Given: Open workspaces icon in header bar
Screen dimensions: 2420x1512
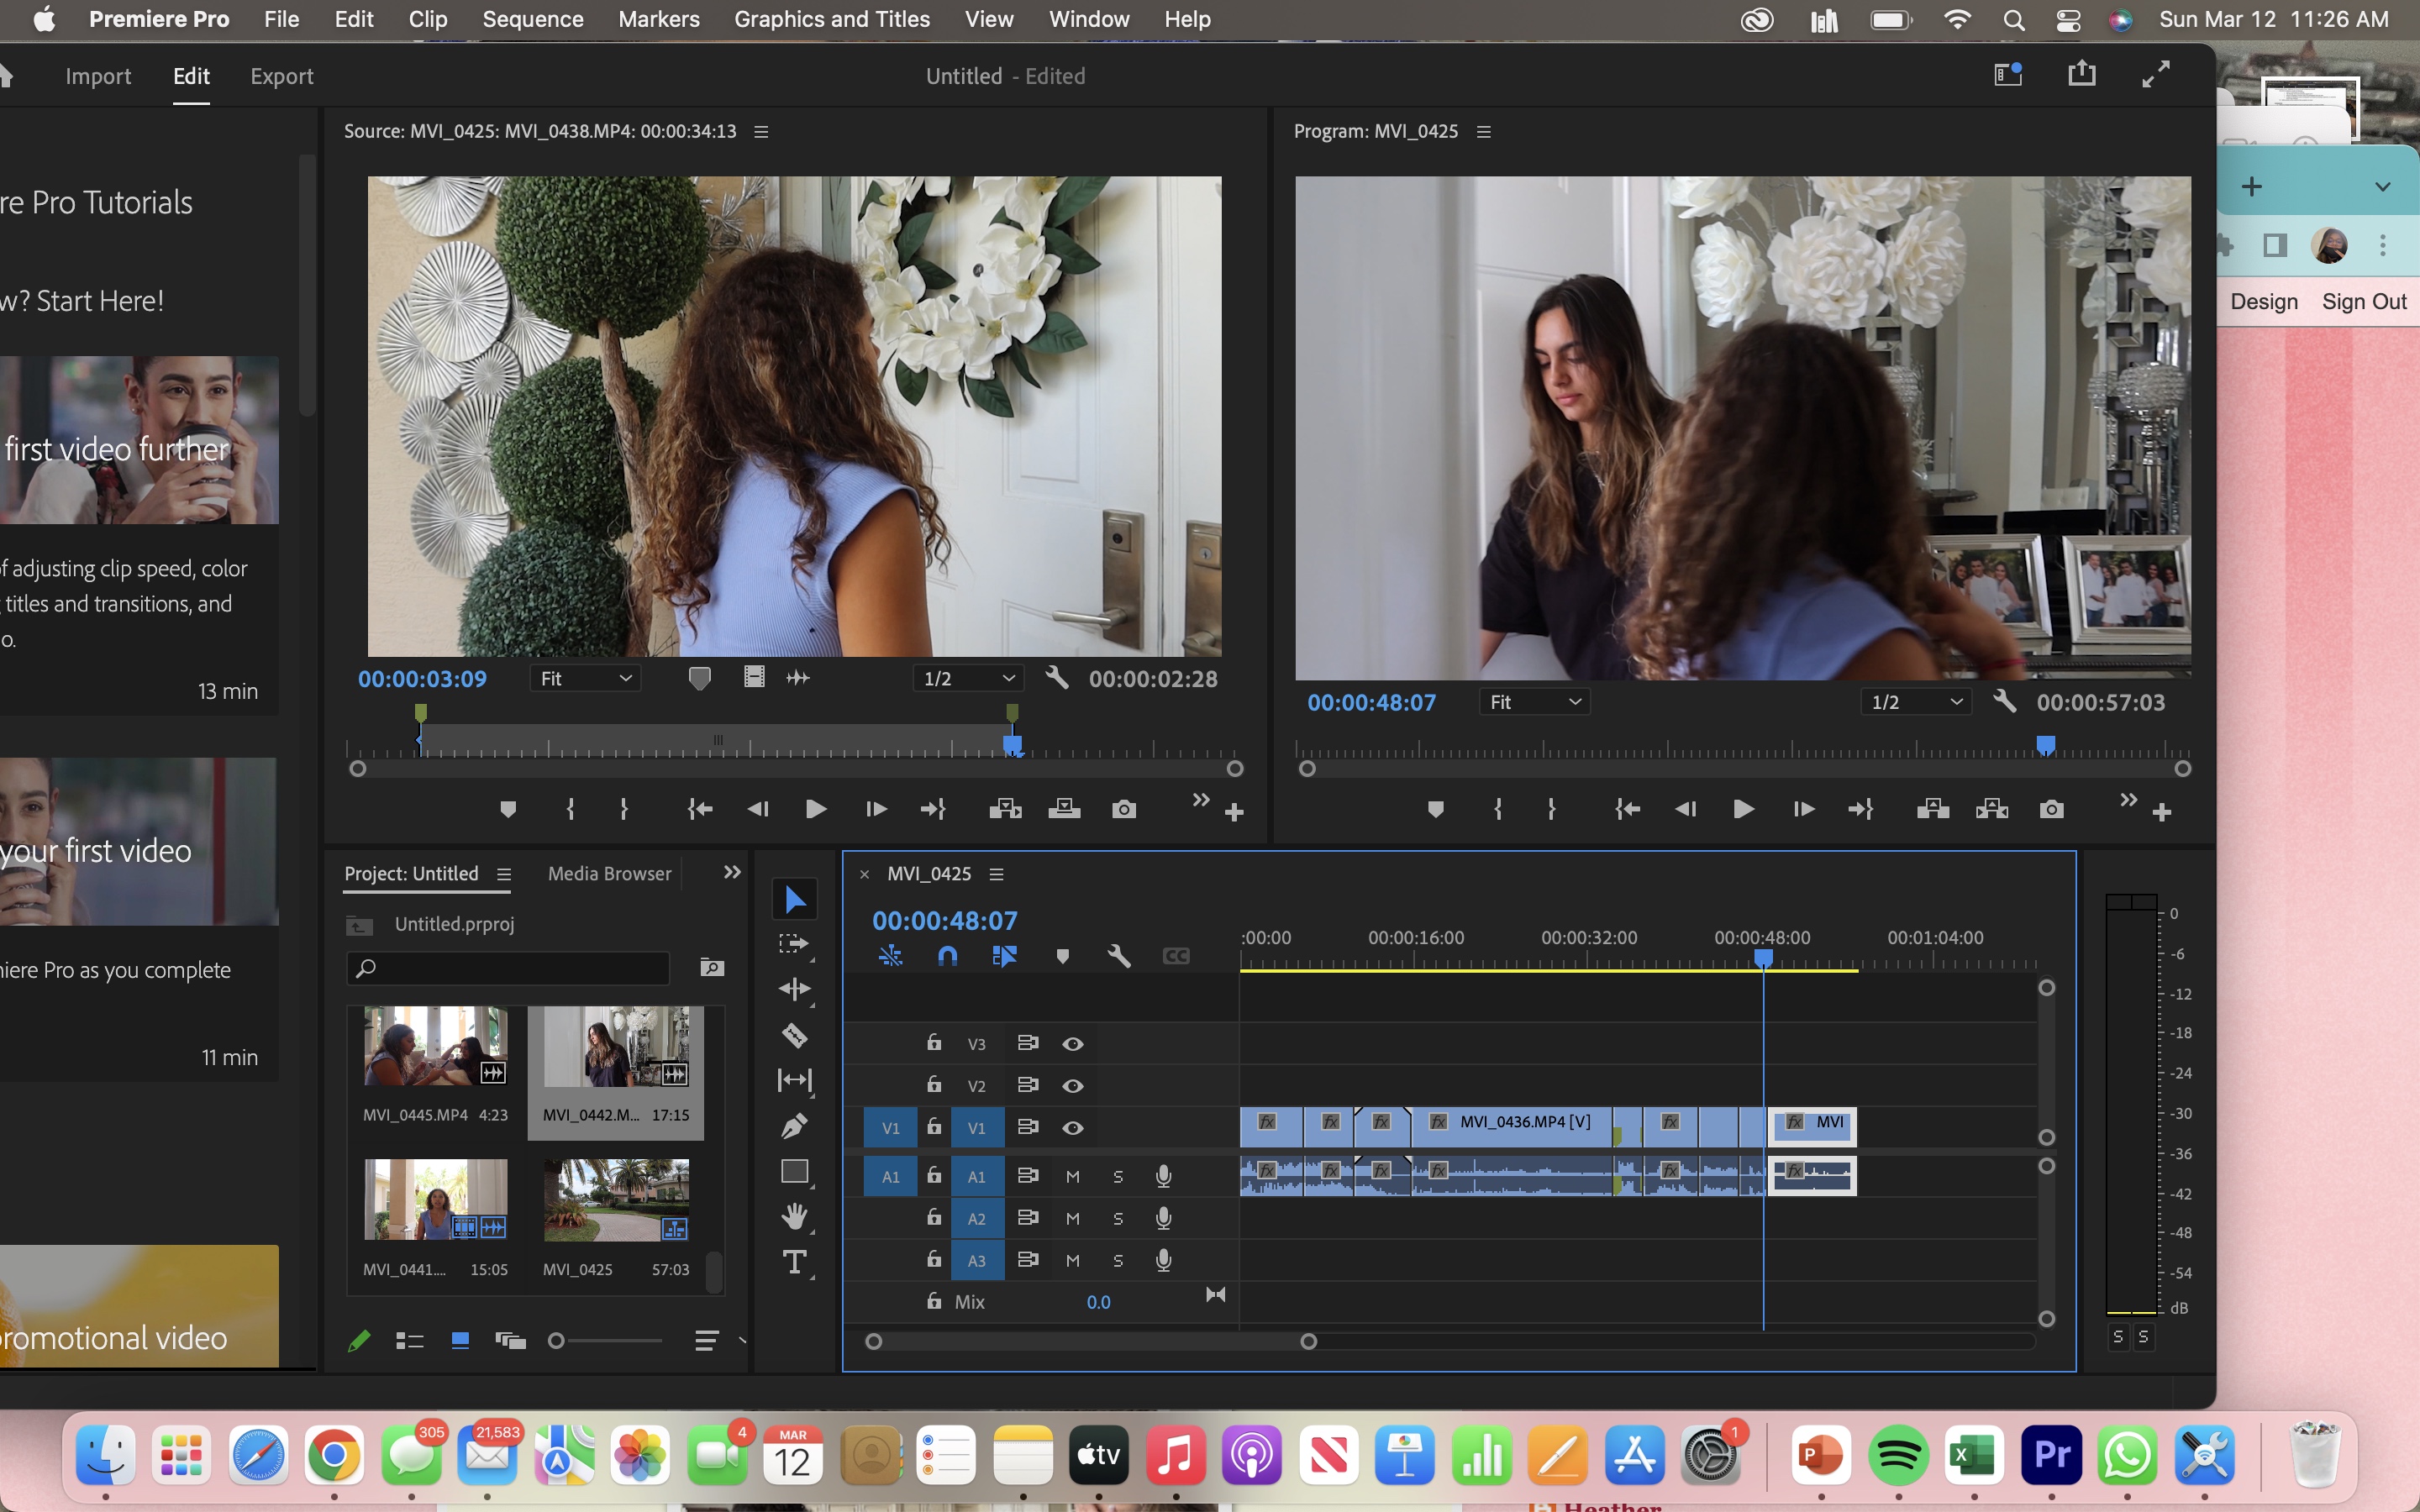Looking at the screenshot, I should tap(2008, 74).
